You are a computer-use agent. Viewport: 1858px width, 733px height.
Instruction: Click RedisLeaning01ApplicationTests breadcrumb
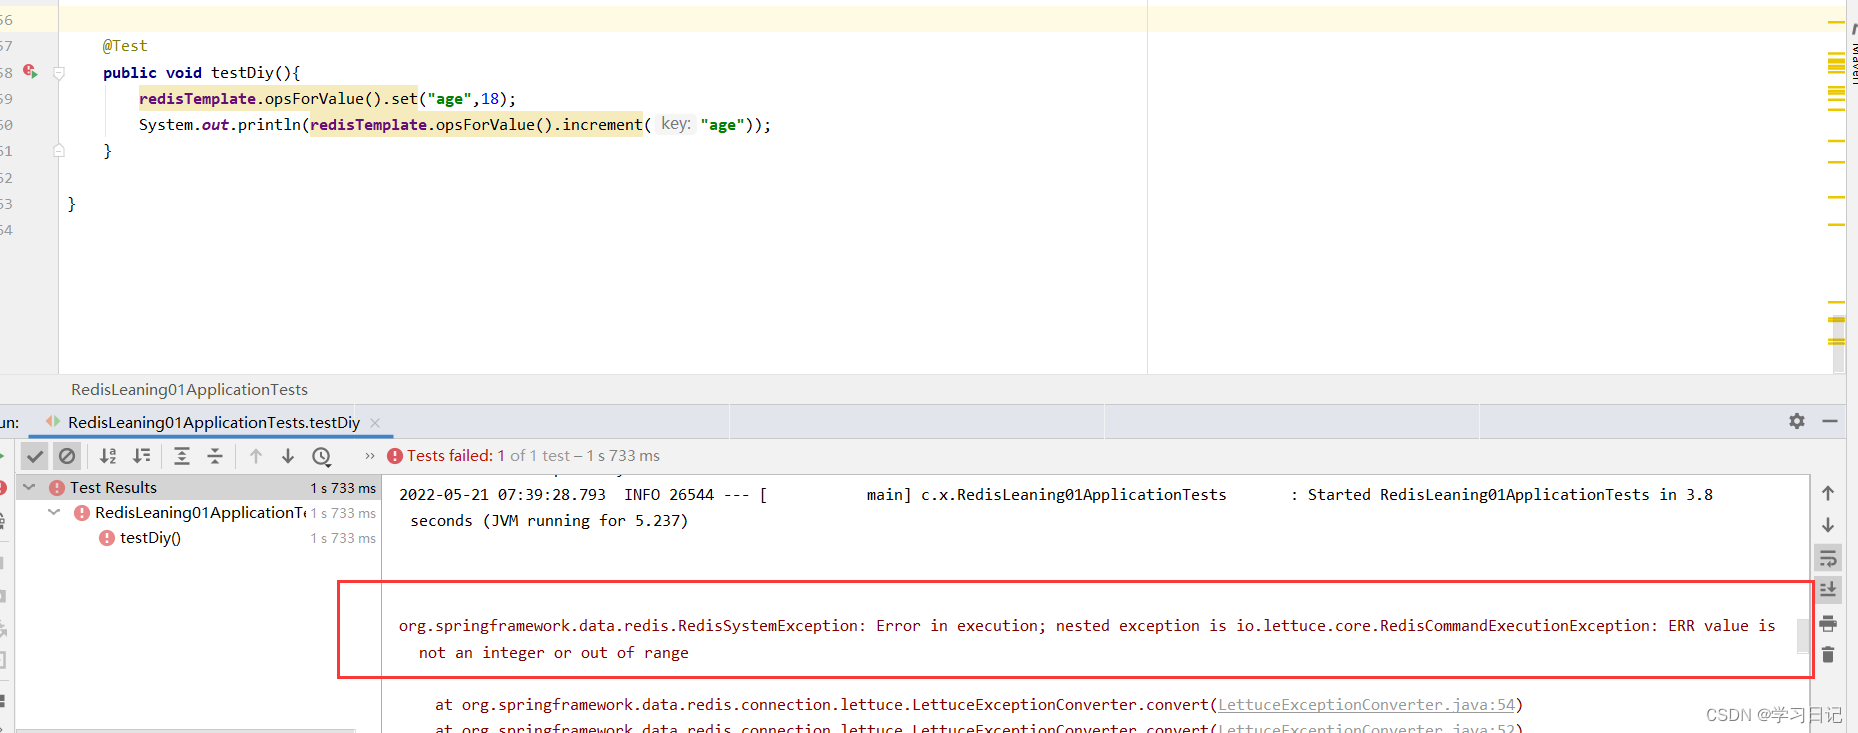189,390
